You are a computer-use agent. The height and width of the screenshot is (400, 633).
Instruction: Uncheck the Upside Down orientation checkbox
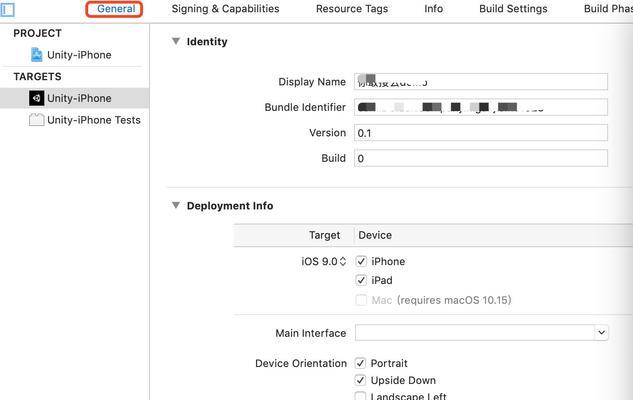click(360, 380)
